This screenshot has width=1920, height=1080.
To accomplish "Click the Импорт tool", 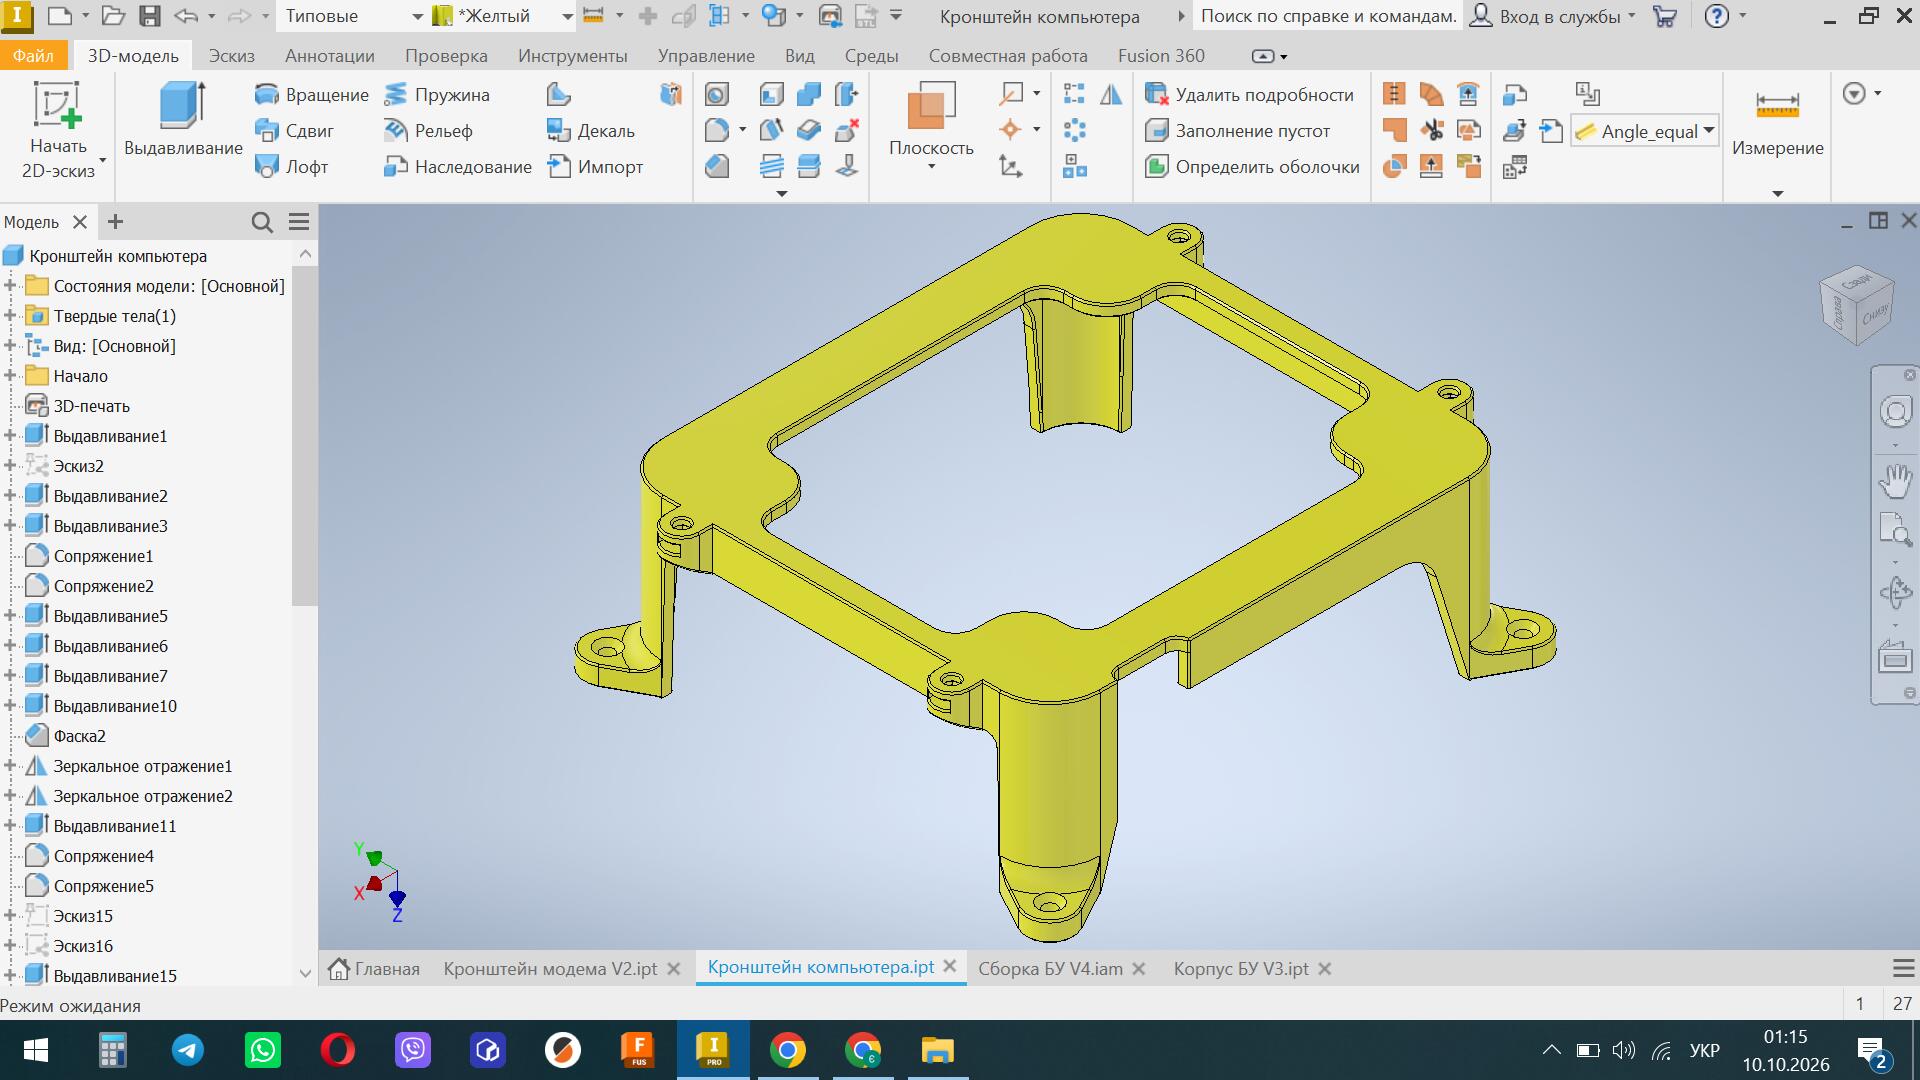I will (594, 167).
